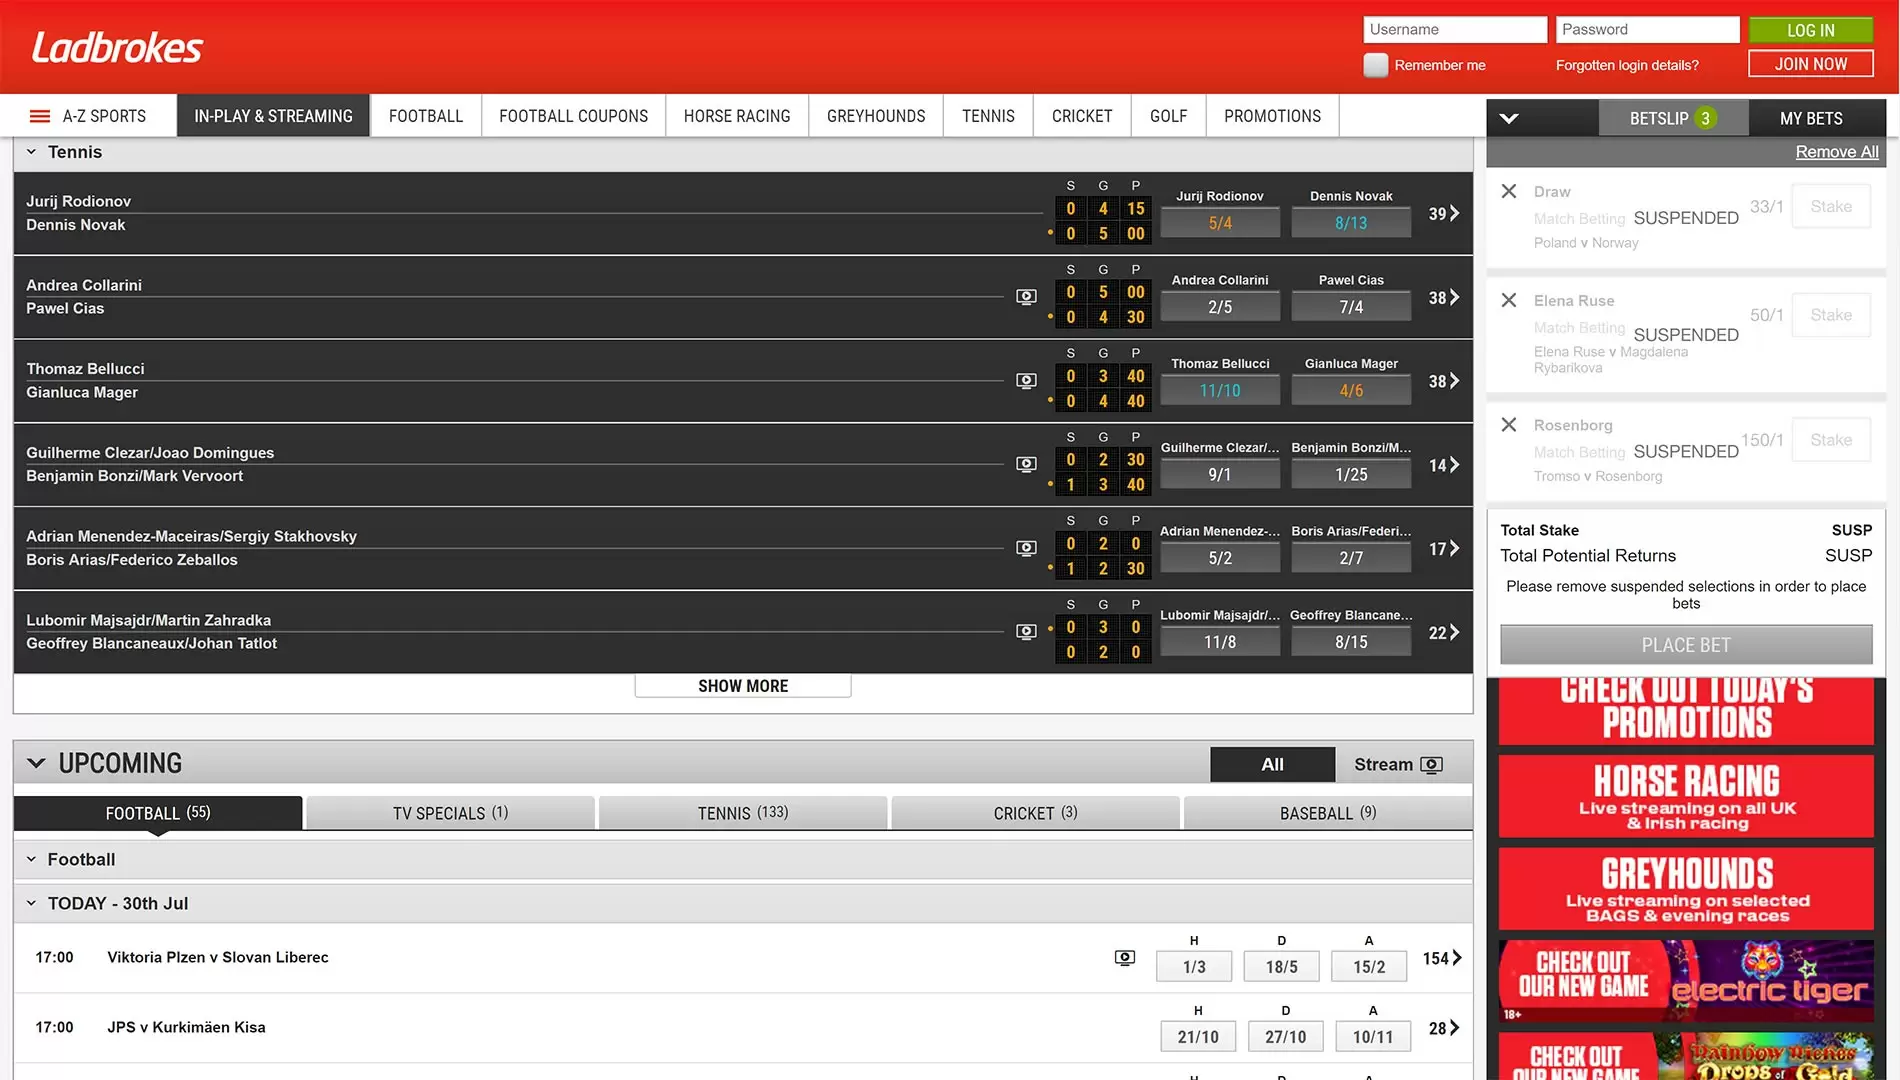1900x1080 pixels.
Task: Go to the FOOTBALL COUPONS section
Action: [x=573, y=116]
